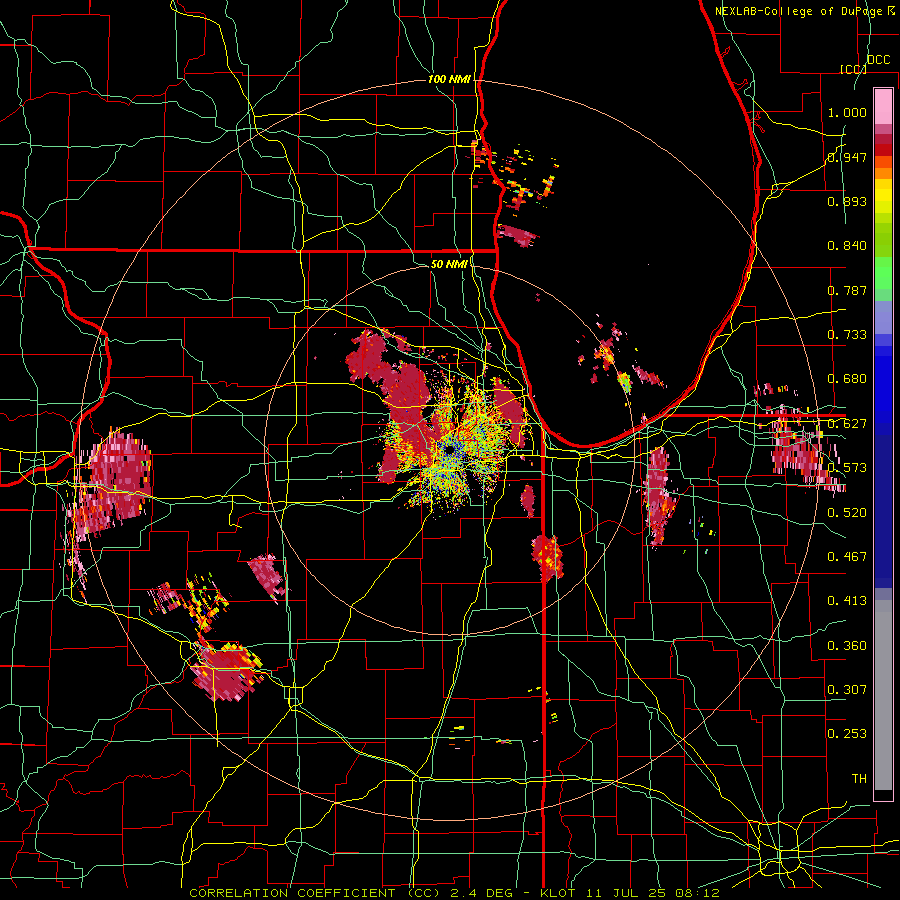Select the 0.253 scale value

click(x=847, y=734)
